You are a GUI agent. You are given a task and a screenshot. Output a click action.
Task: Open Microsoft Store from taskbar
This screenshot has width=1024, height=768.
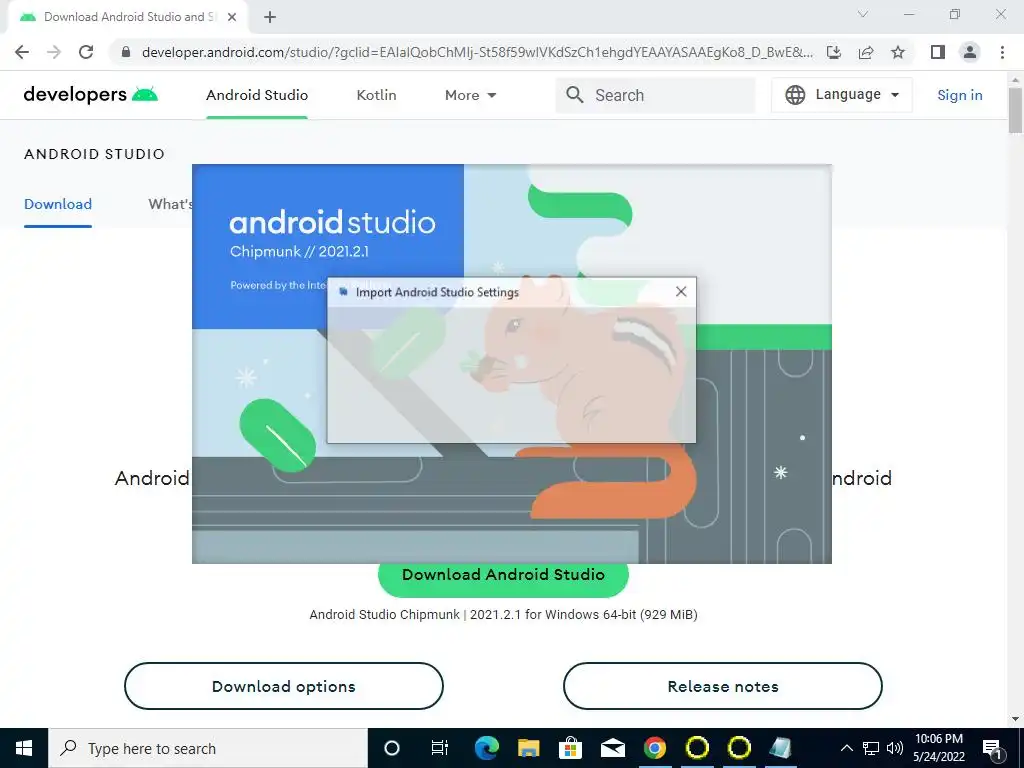tap(570, 748)
